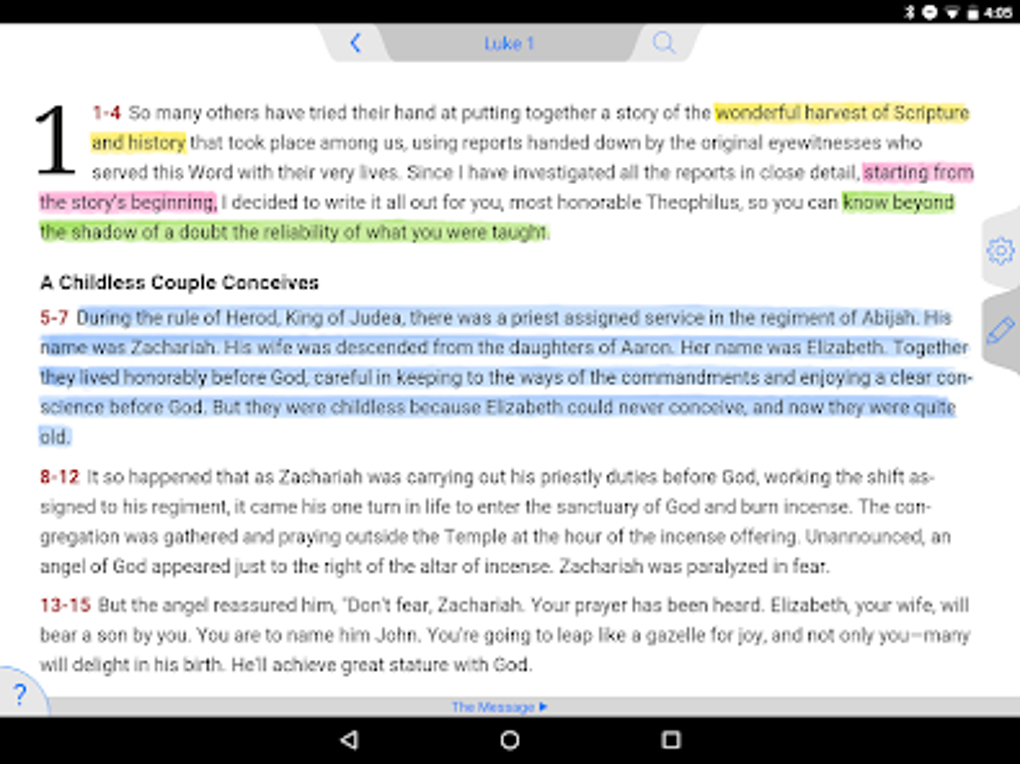The image size is (1020, 764).
Task: Tap the Android home circle button
Action: [x=510, y=740]
